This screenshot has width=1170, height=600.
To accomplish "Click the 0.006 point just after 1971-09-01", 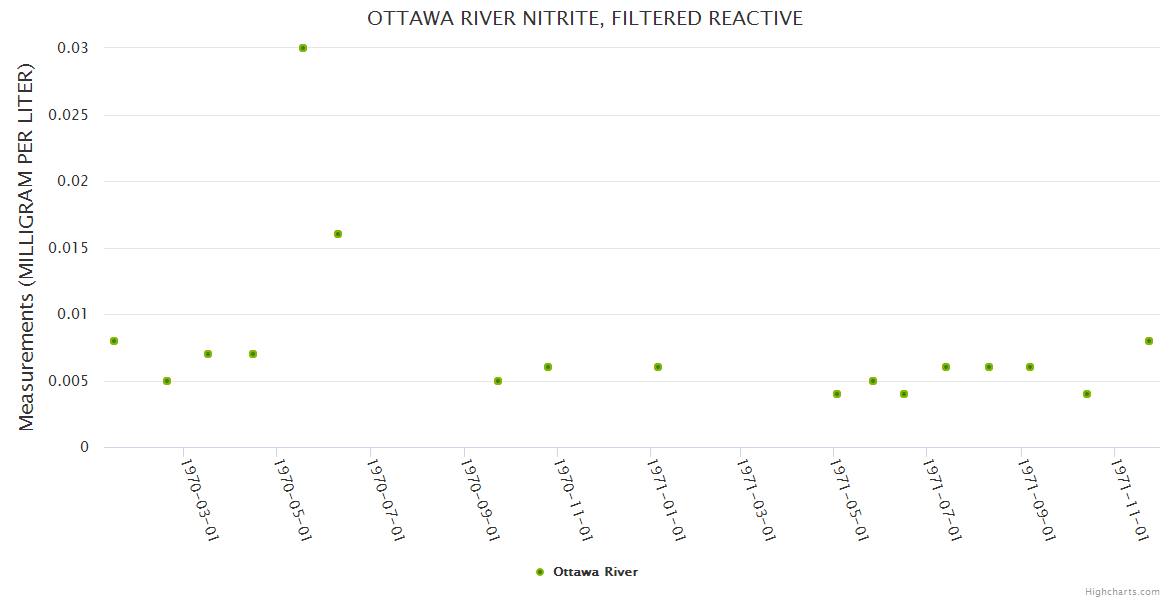I will [x=1030, y=367].
